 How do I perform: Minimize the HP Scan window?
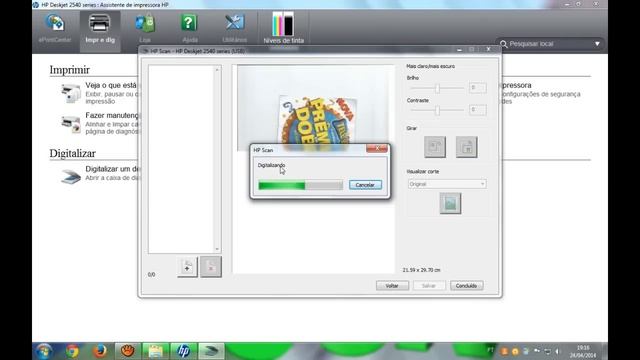tap(460, 49)
